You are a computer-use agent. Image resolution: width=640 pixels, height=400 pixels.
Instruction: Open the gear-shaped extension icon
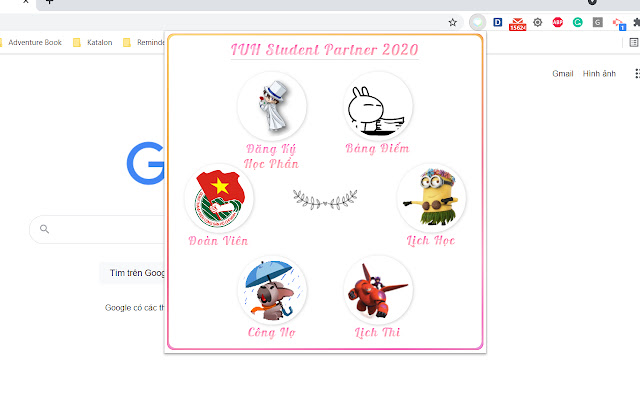point(538,22)
